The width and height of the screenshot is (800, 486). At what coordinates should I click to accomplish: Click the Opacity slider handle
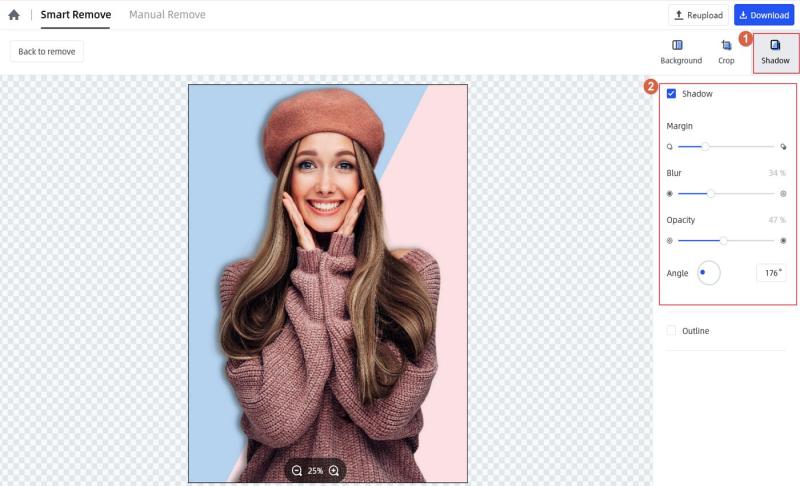723,240
